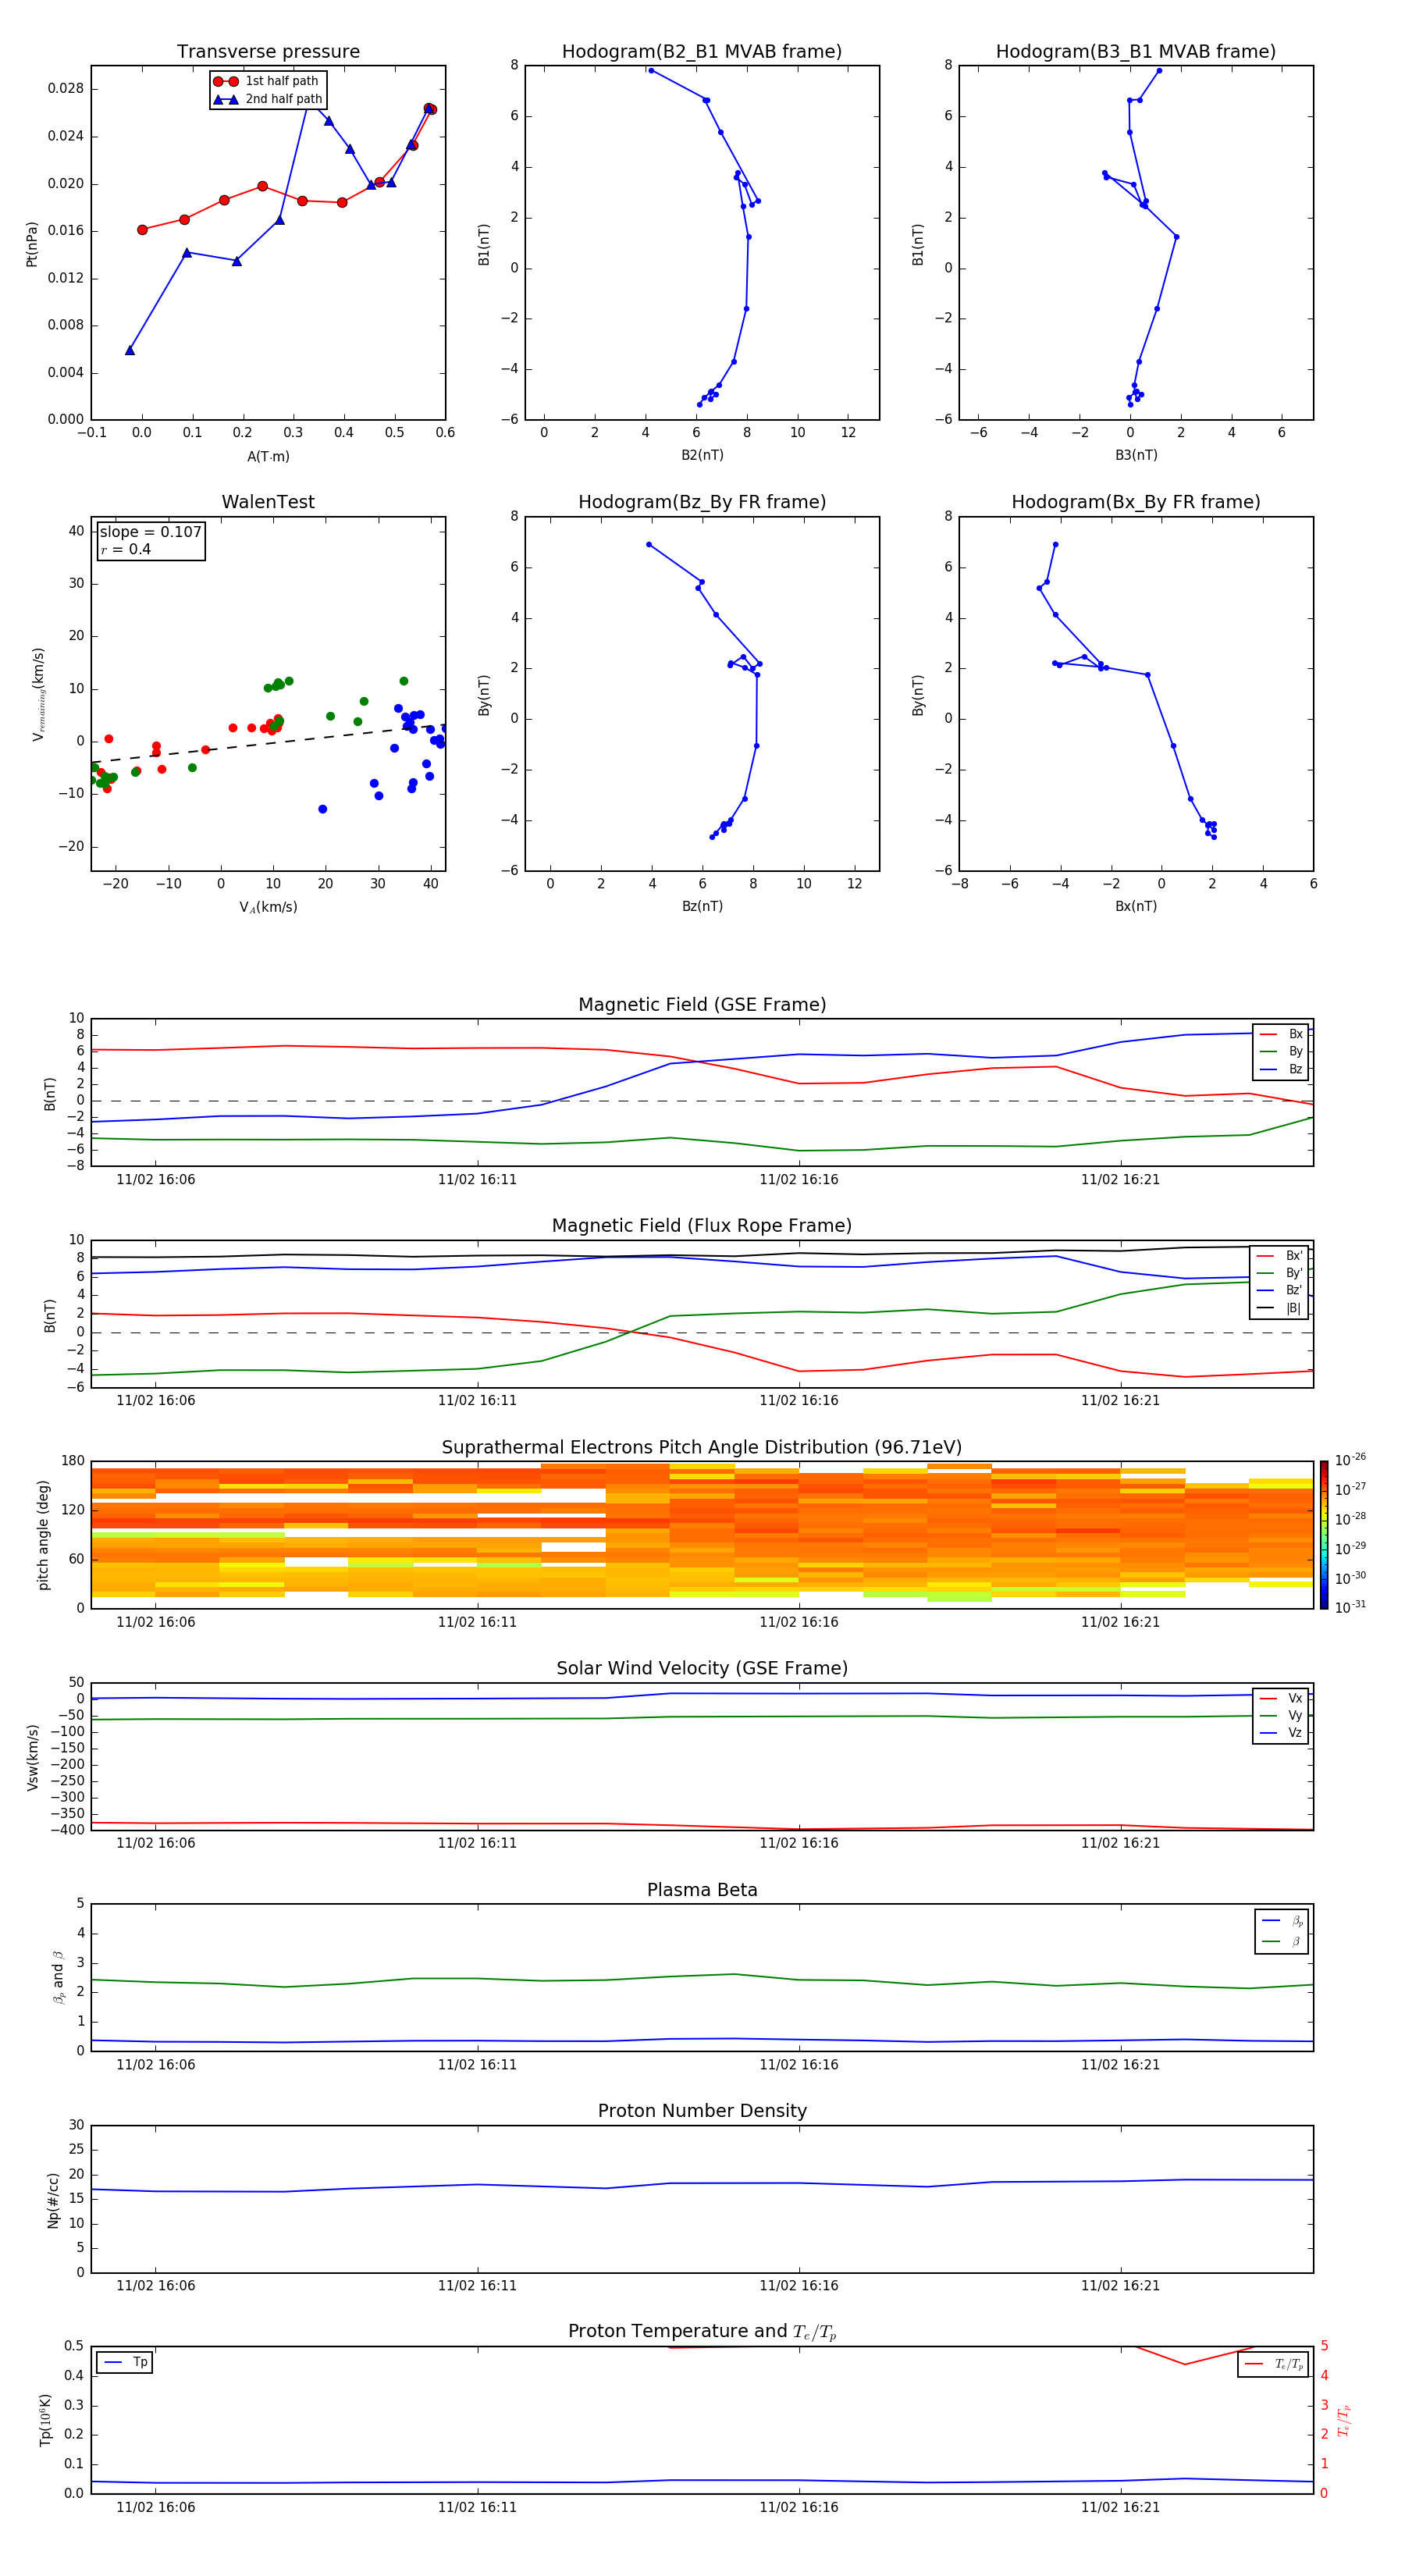Click the 'Hodogram(Bx_By FR frame)' title
The width and height of the screenshot is (1405, 2576).
[x=1136, y=502]
